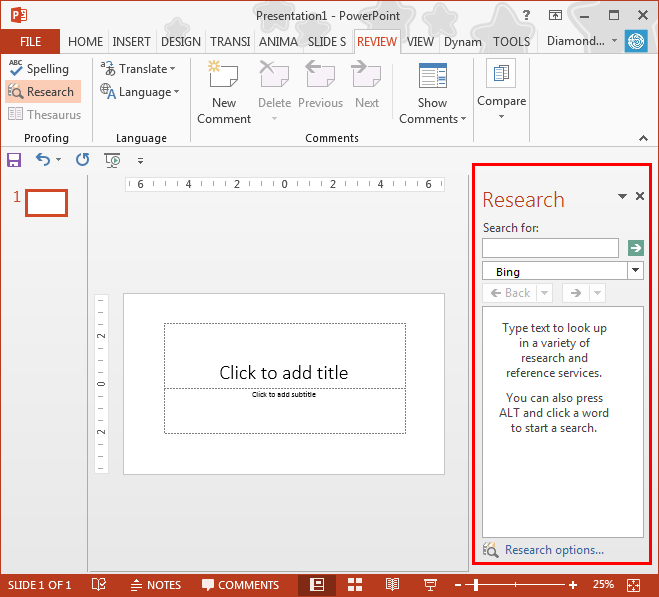Open Research options link
This screenshot has width=659, height=597.
click(x=554, y=550)
